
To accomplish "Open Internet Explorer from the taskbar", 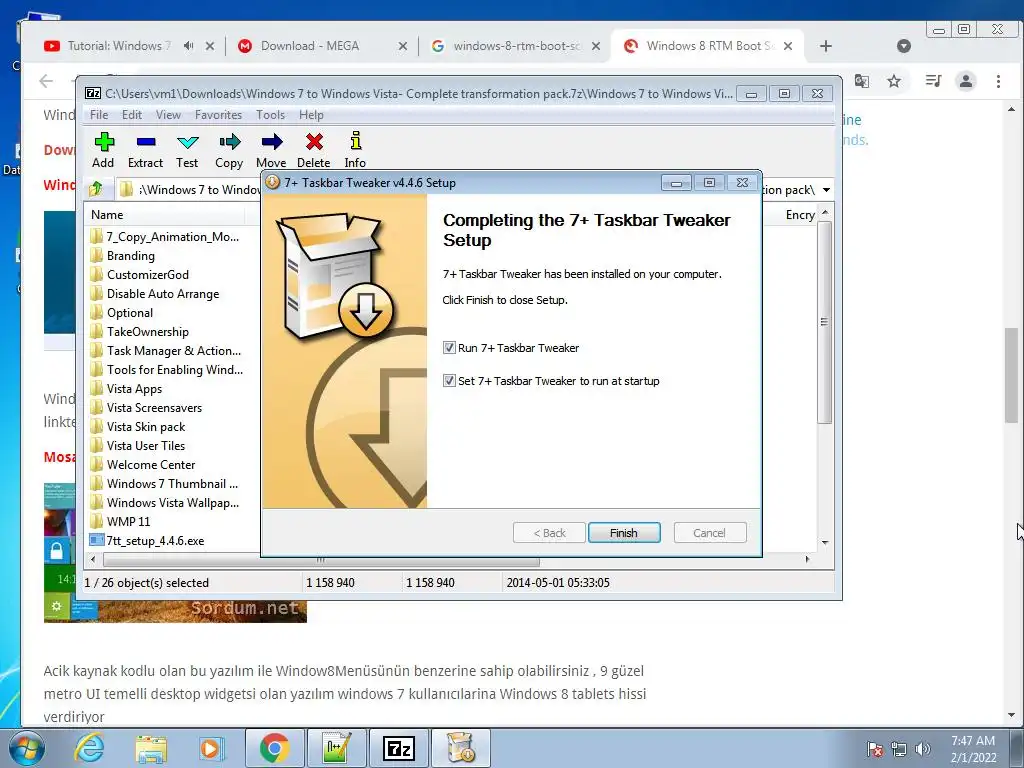I will coord(88,748).
